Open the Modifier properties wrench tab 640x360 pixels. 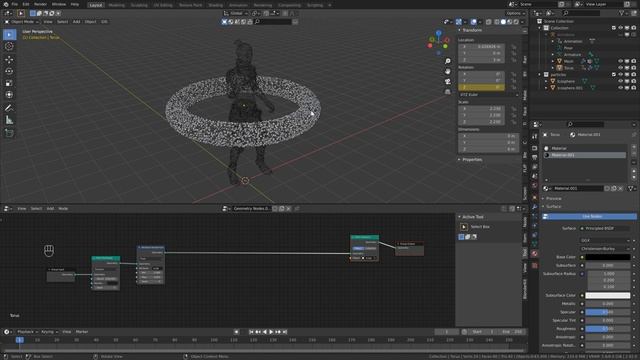(535, 207)
